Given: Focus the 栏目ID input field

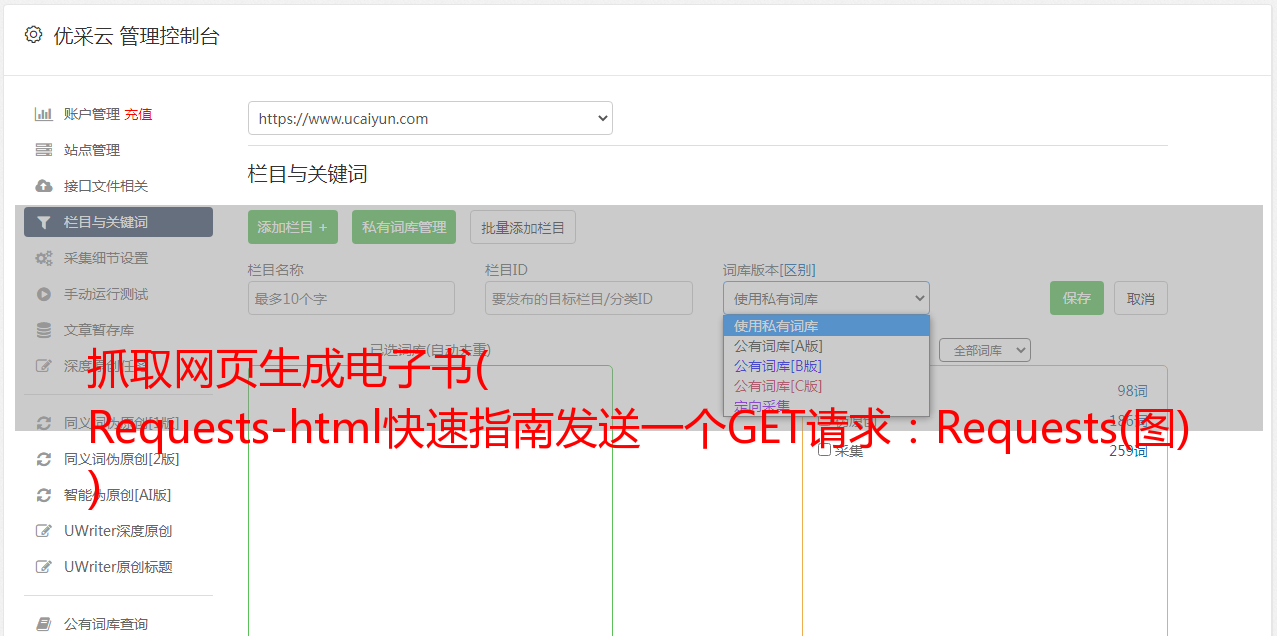Looking at the screenshot, I should click(589, 298).
